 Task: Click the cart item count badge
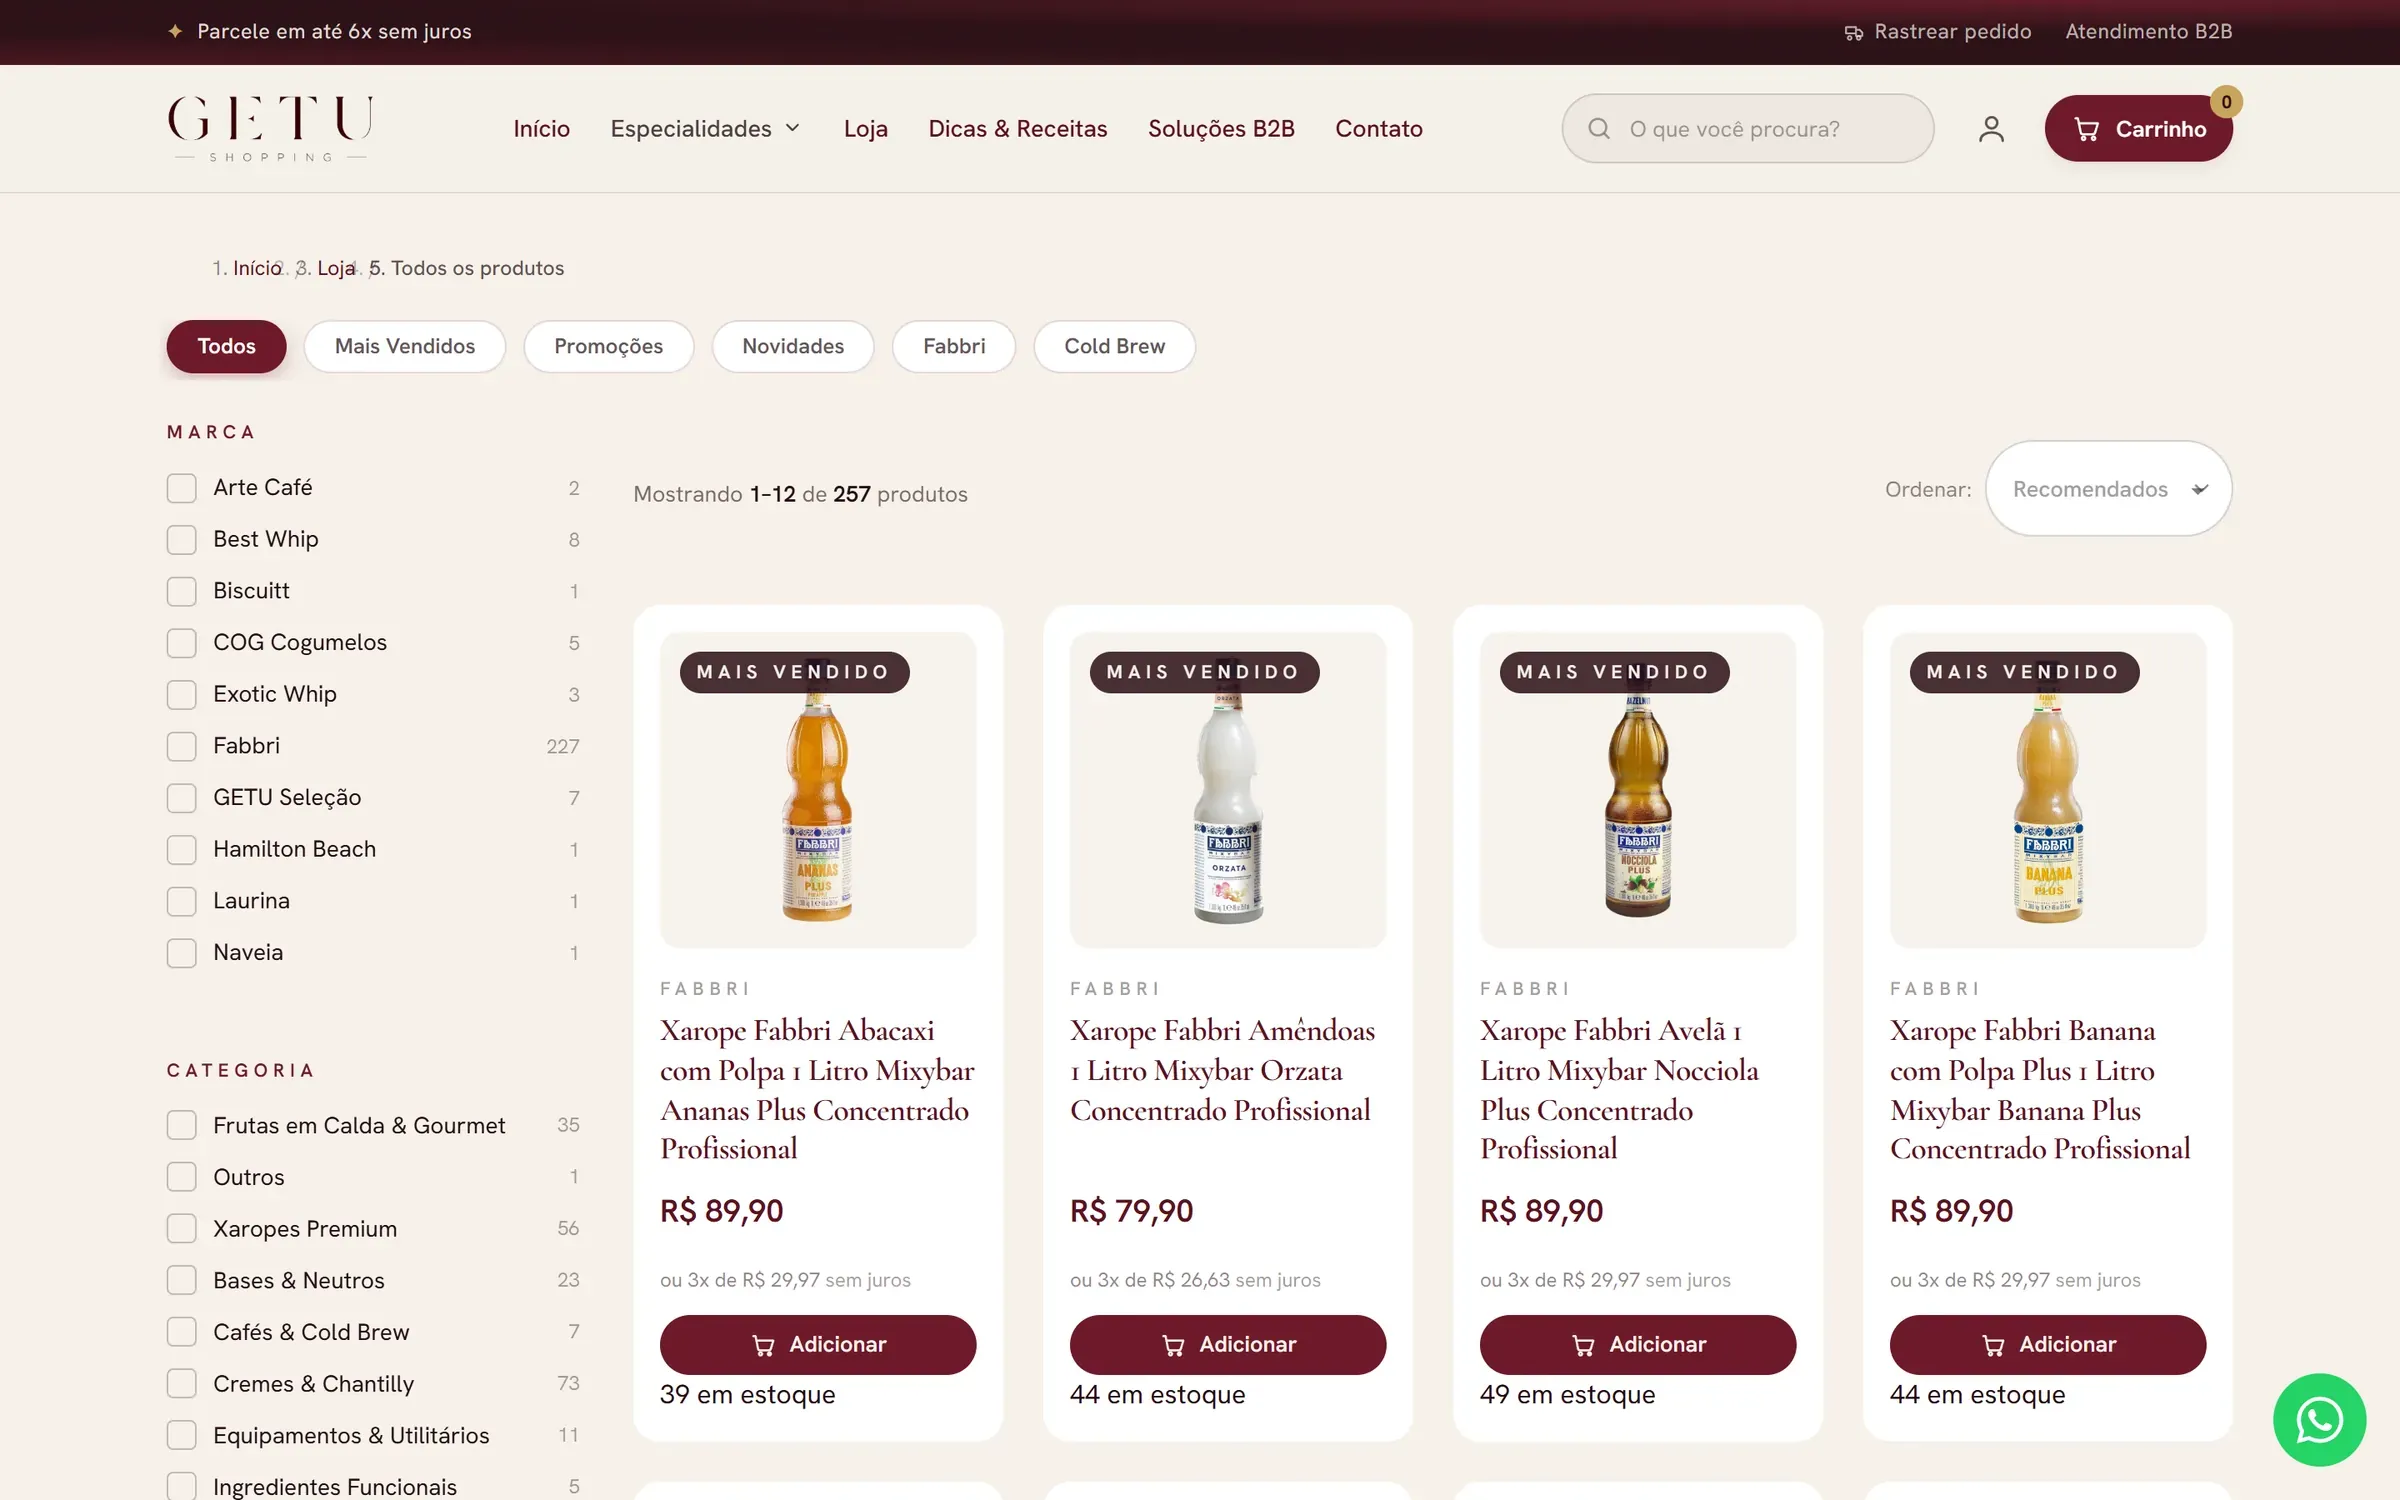[x=2226, y=102]
